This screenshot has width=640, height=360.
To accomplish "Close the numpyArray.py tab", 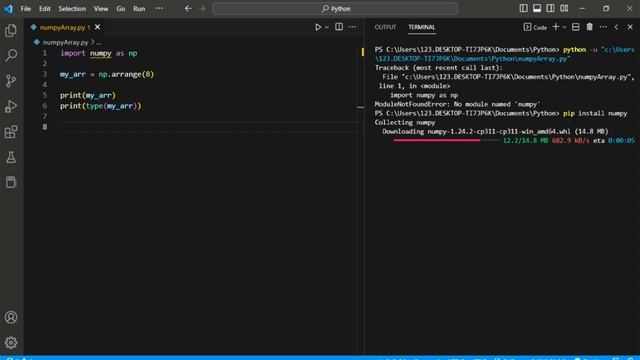I will pos(98,27).
